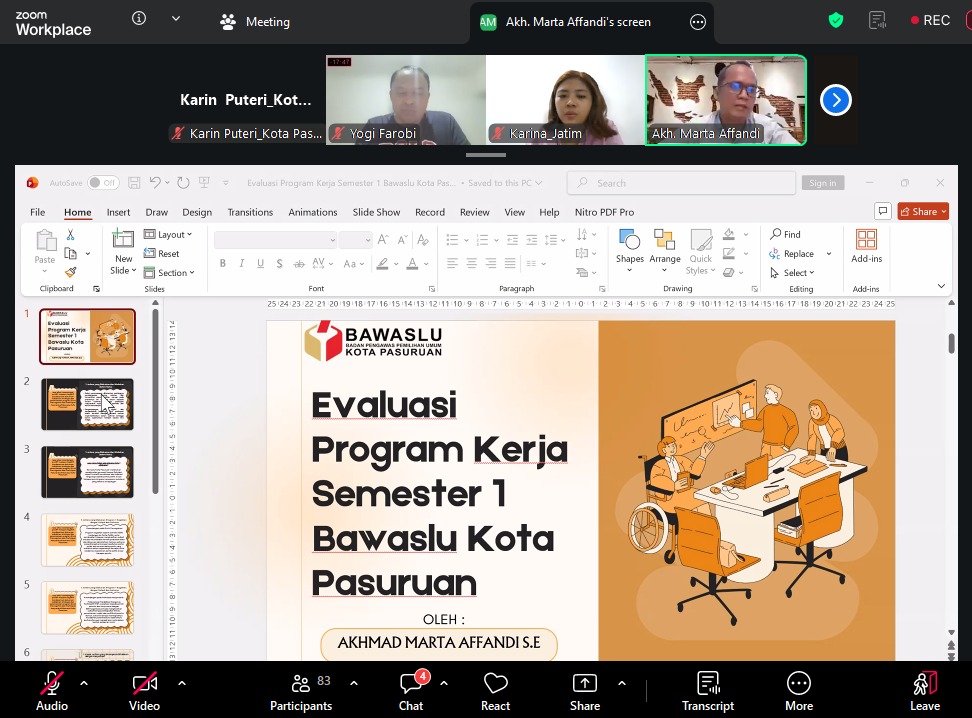Open the Font Color picker
This screenshot has width=972, height=718.
click(412, 264)
